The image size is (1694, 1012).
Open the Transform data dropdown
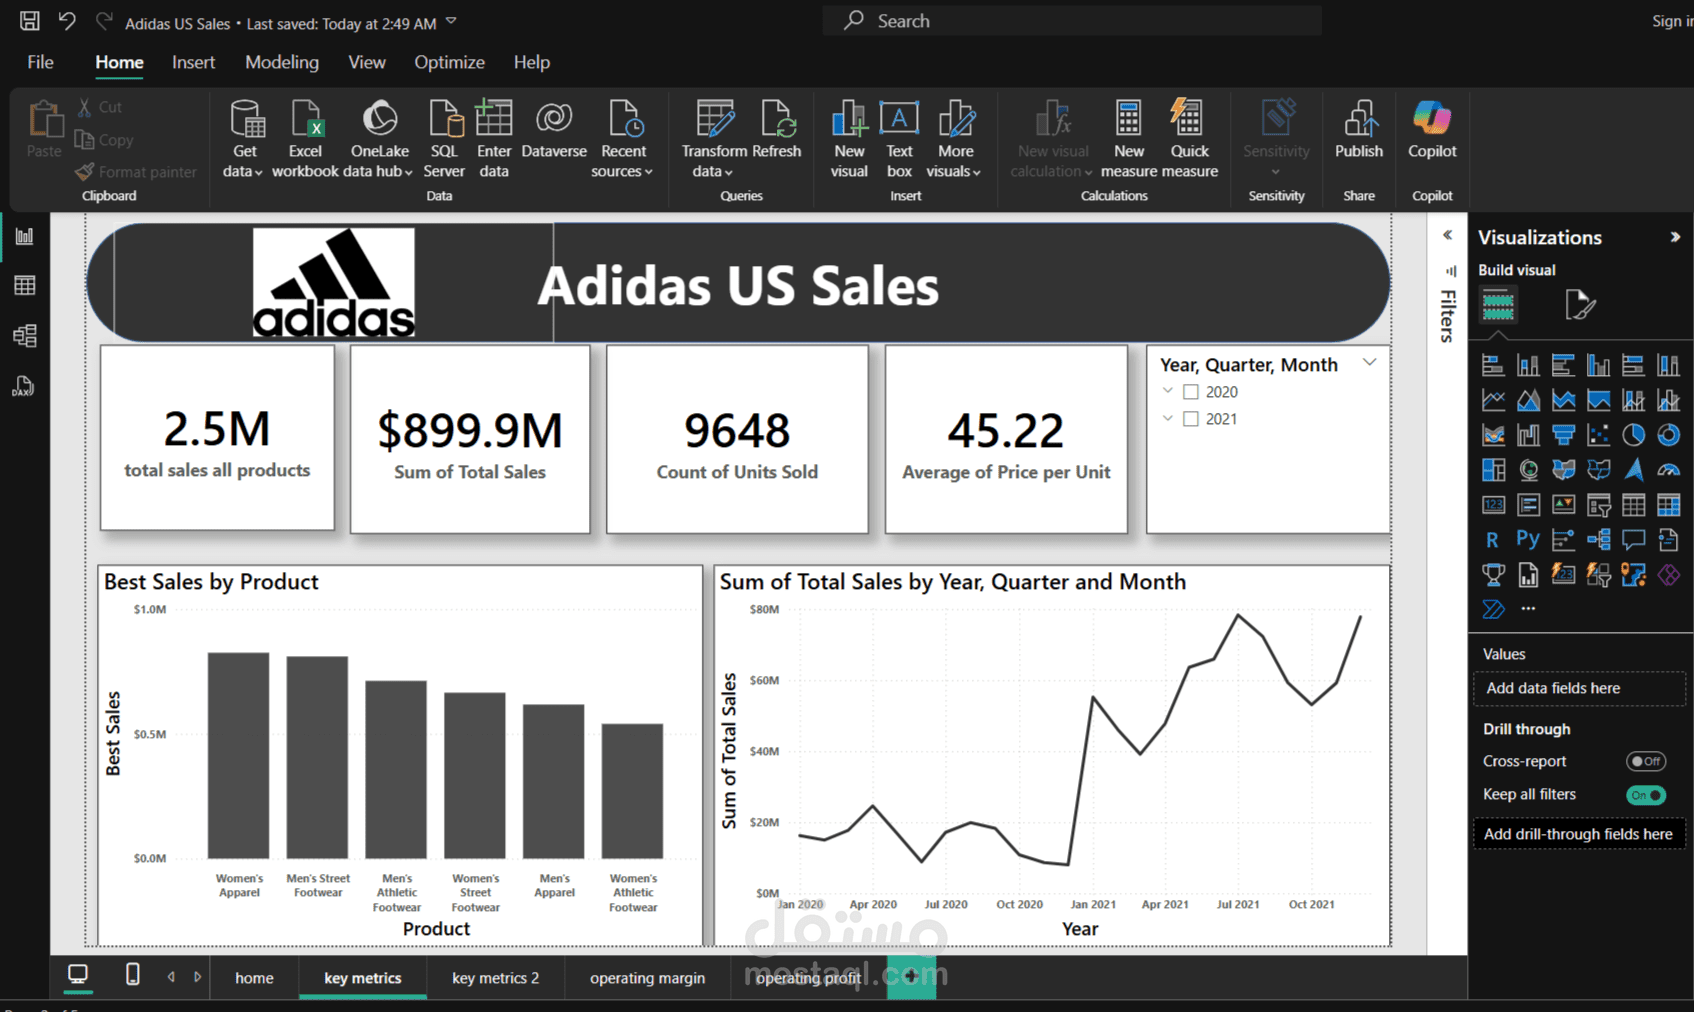[x=713, y=140]
